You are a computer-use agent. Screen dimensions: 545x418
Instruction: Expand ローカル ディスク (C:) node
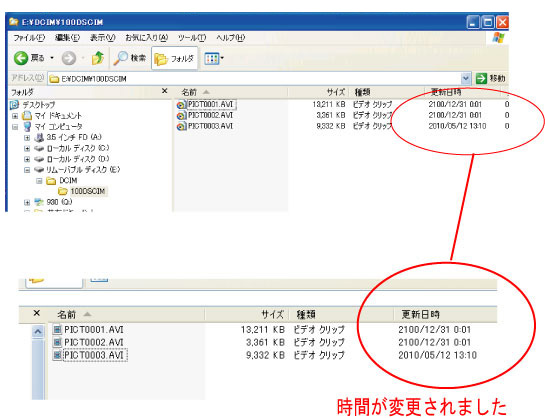click(27, 148)
